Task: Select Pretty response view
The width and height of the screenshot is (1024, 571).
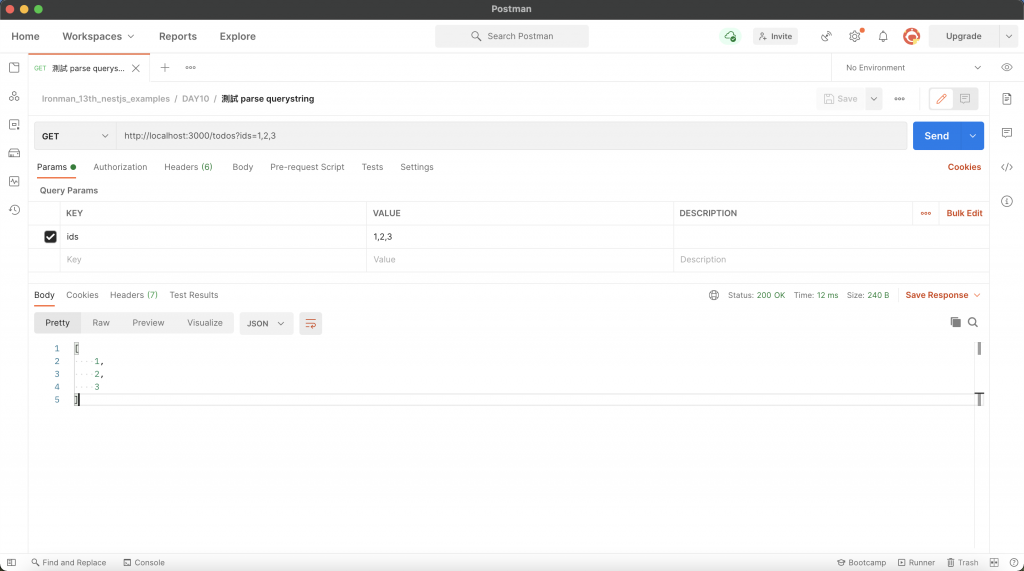Action: point(57,323)
